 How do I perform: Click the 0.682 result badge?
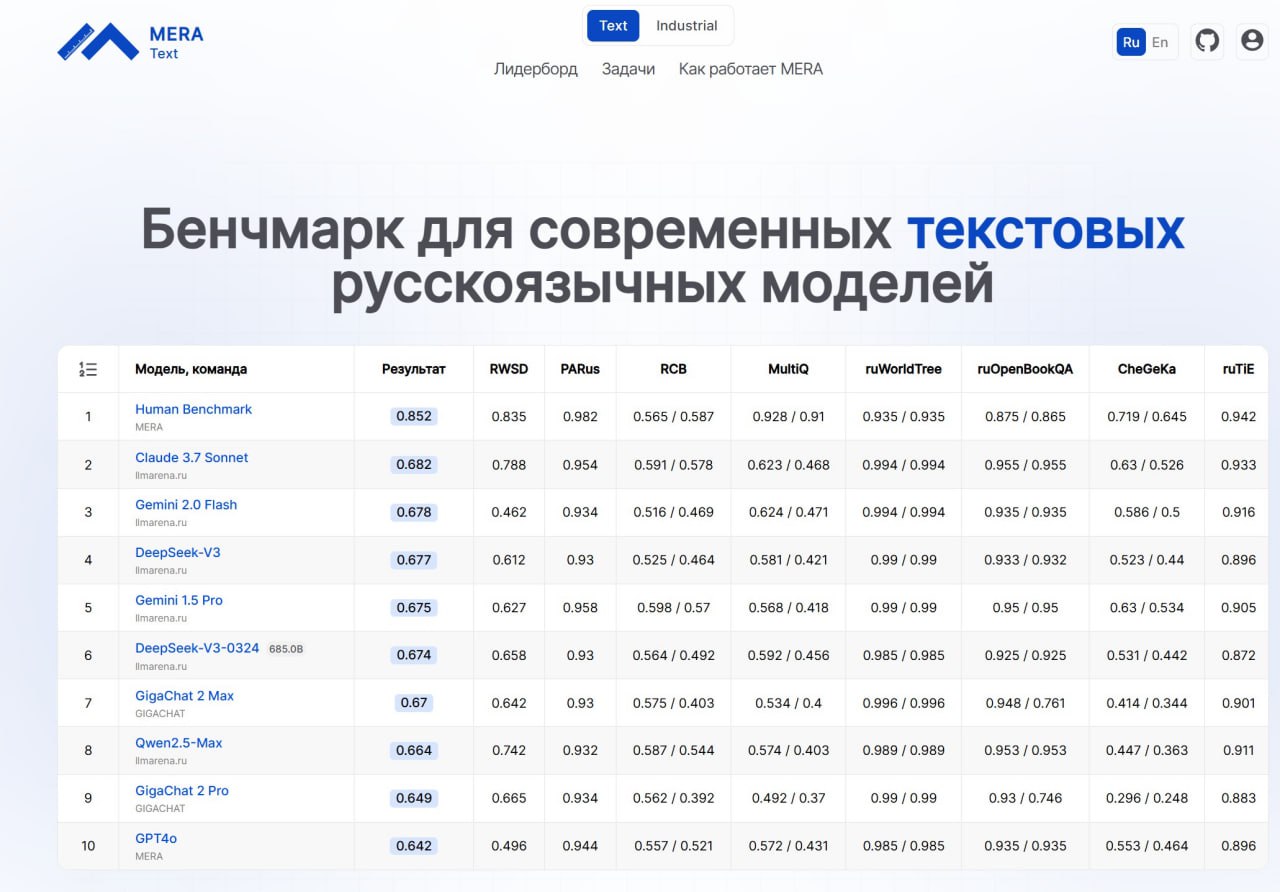pyautogui.click(x=414, y=464)
